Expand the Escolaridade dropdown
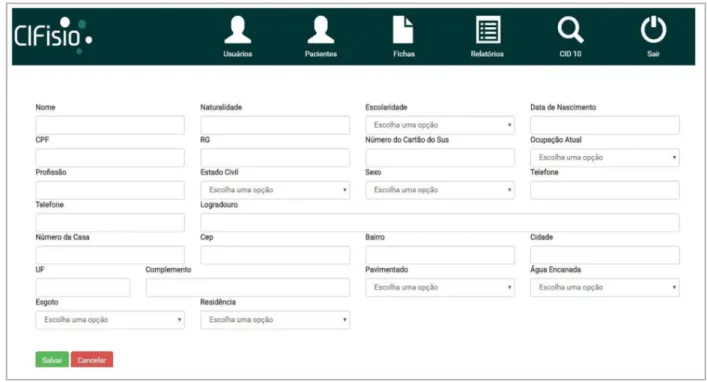The height and width of the screenshot is (382, 707). (x=440, y=125)
